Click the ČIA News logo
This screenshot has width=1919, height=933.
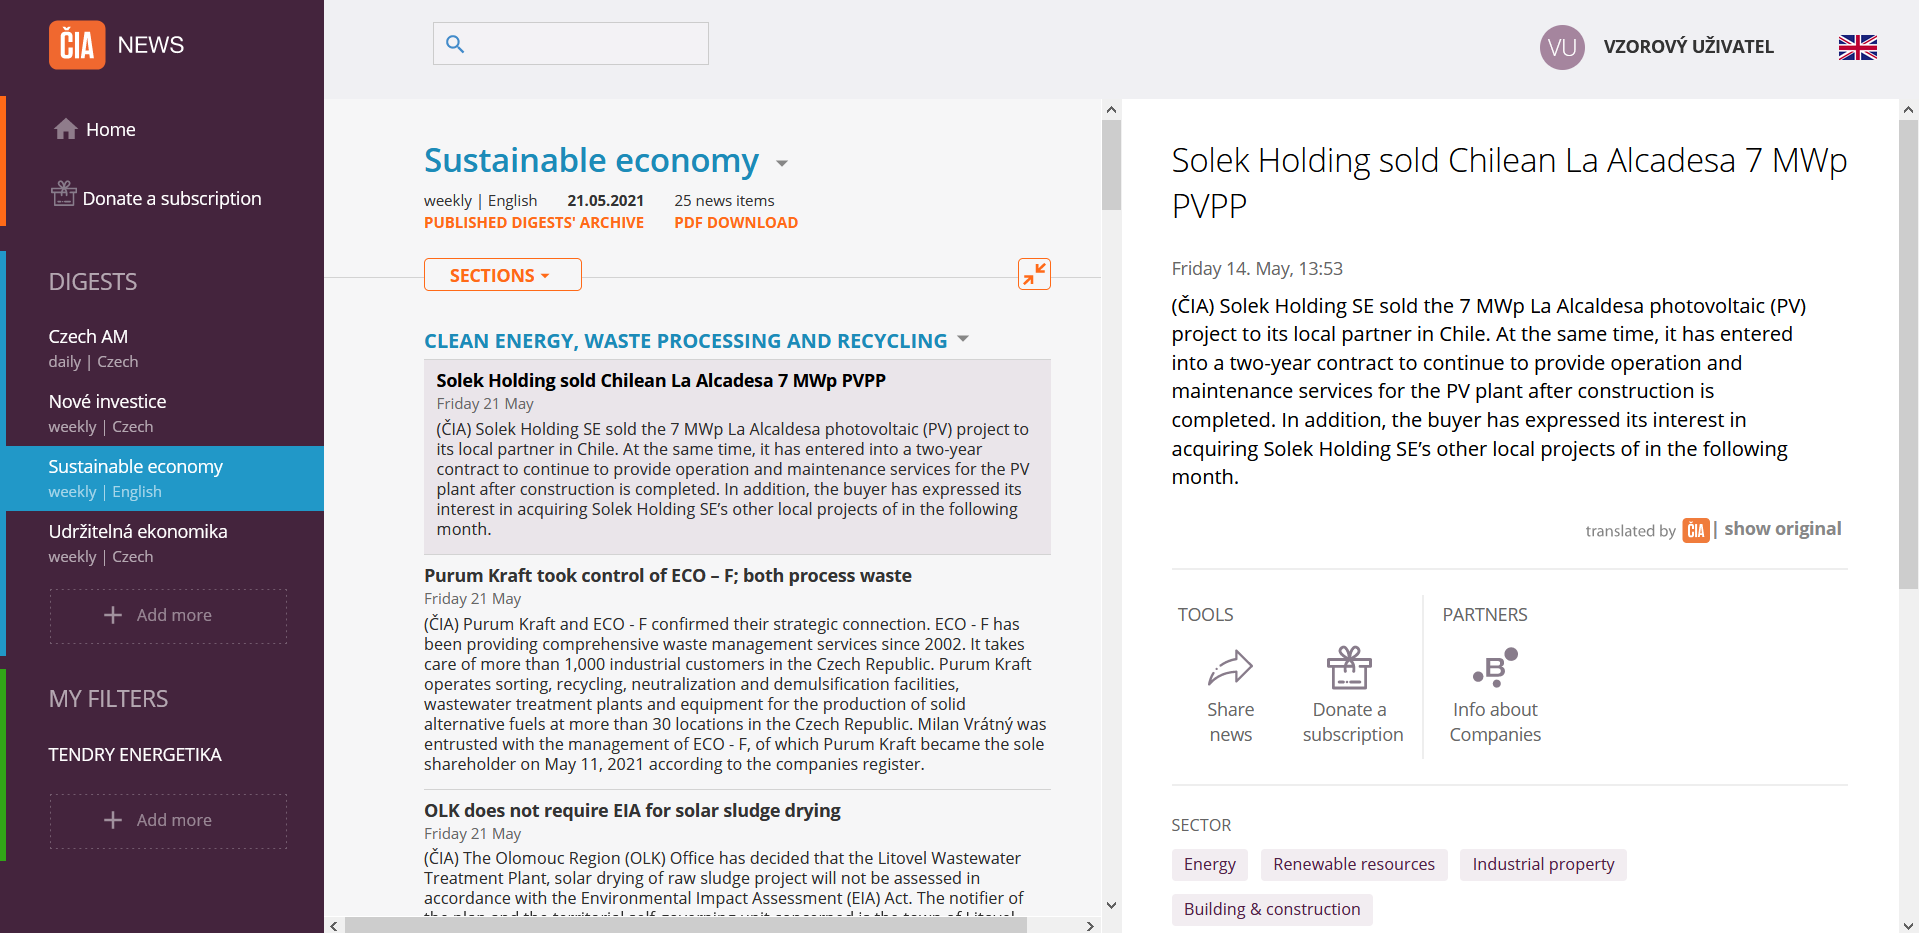click(x=116, y=45)
